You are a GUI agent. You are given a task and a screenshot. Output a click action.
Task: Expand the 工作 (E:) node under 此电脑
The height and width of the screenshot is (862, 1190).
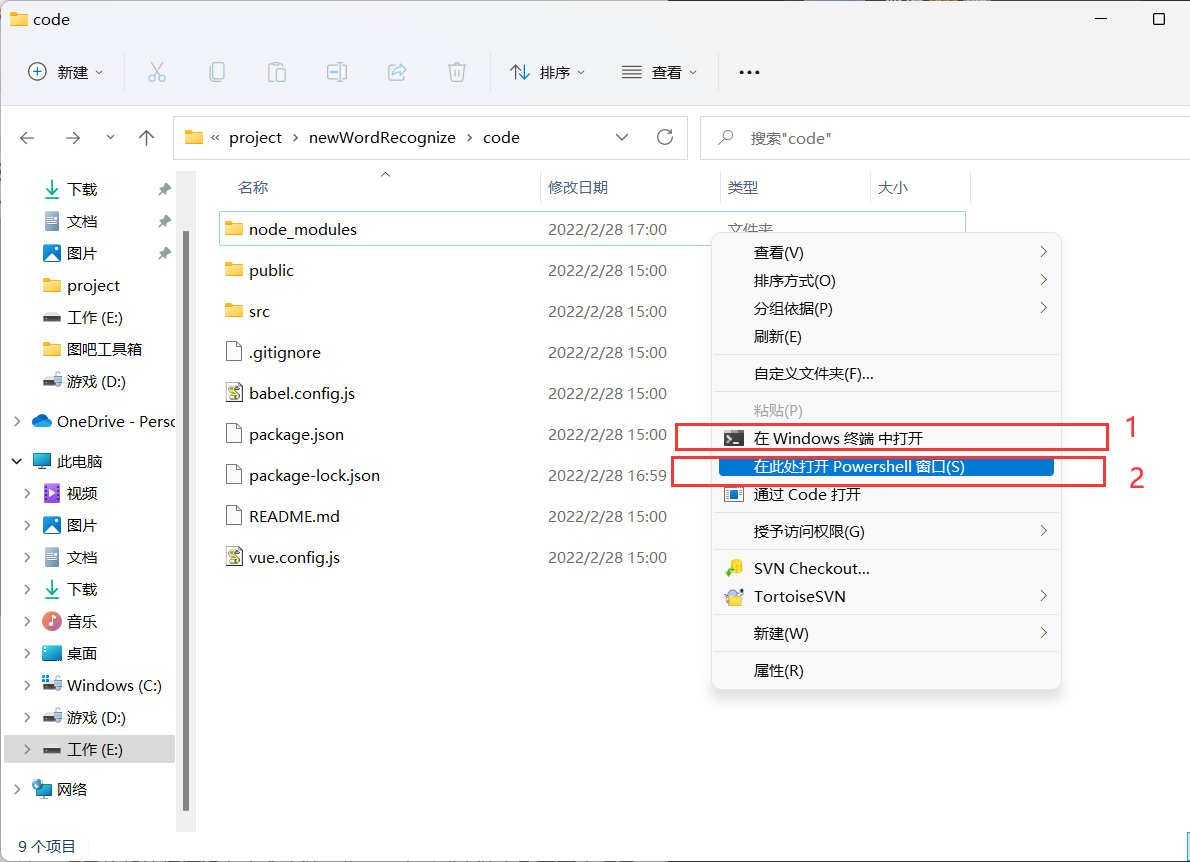pyautogui.click(x=27, y=749)
